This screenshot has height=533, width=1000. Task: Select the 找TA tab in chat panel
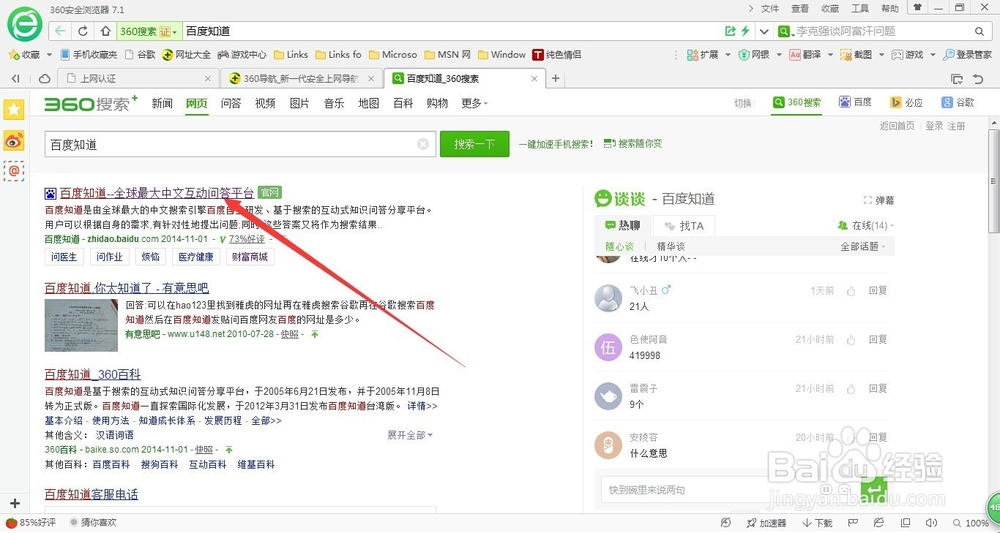pyautogui.click(x=684, y=226)
